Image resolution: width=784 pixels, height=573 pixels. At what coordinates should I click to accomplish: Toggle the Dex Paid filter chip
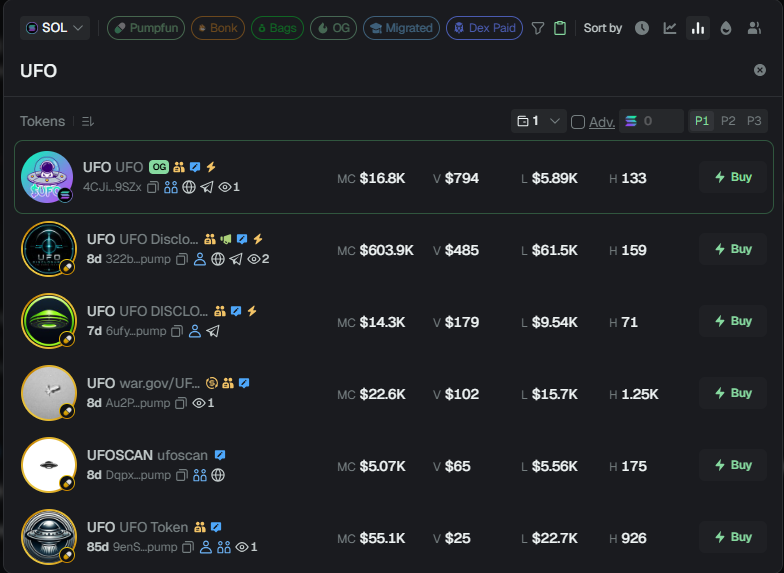pyautogui.click(x=484, y=28)
